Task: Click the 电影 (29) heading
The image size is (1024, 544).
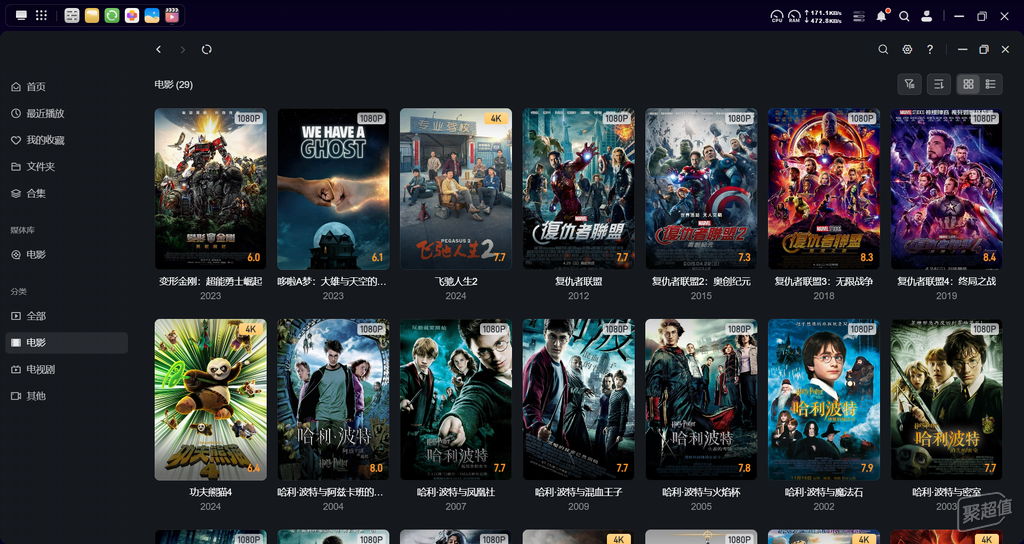Action: pyautogui.click(x=174, y=84)
